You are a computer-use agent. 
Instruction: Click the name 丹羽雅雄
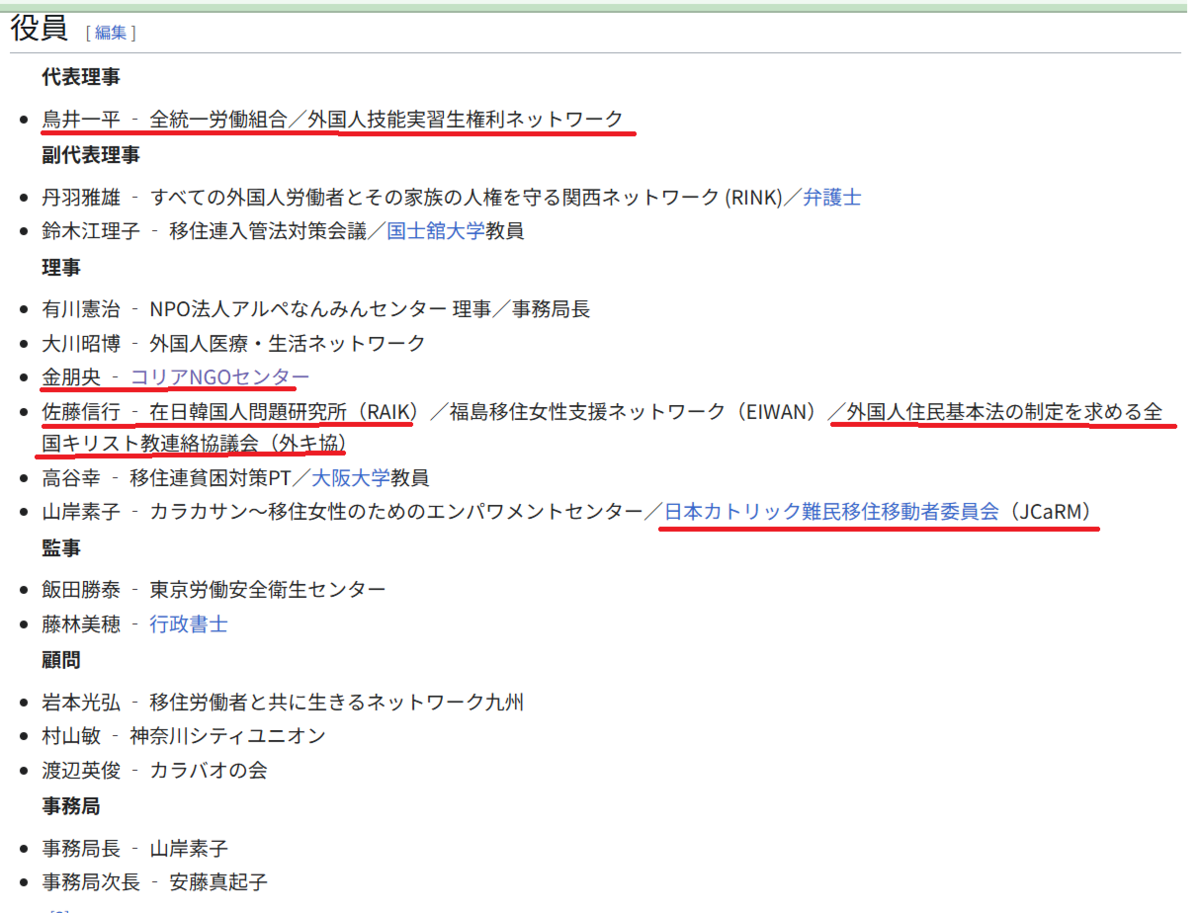81,197
